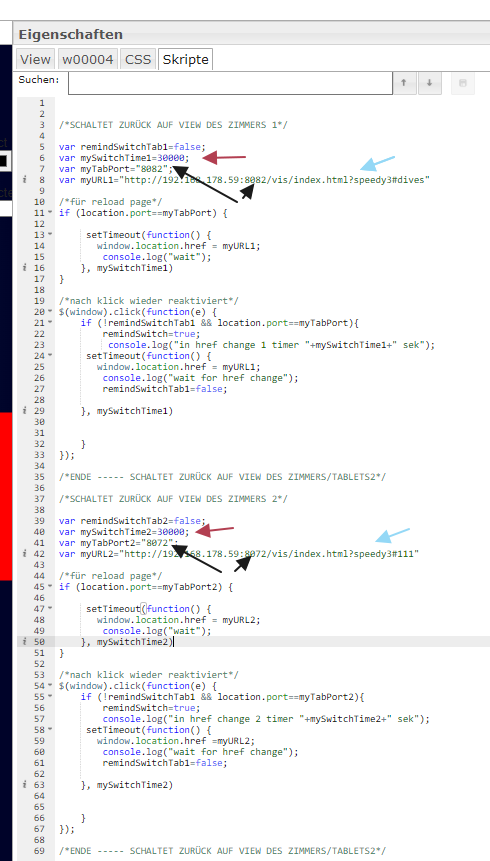Click the 'var remindSwitchTab1=false;' line
The height and width of the screenshot is (861, 490).
coord(132,147)
